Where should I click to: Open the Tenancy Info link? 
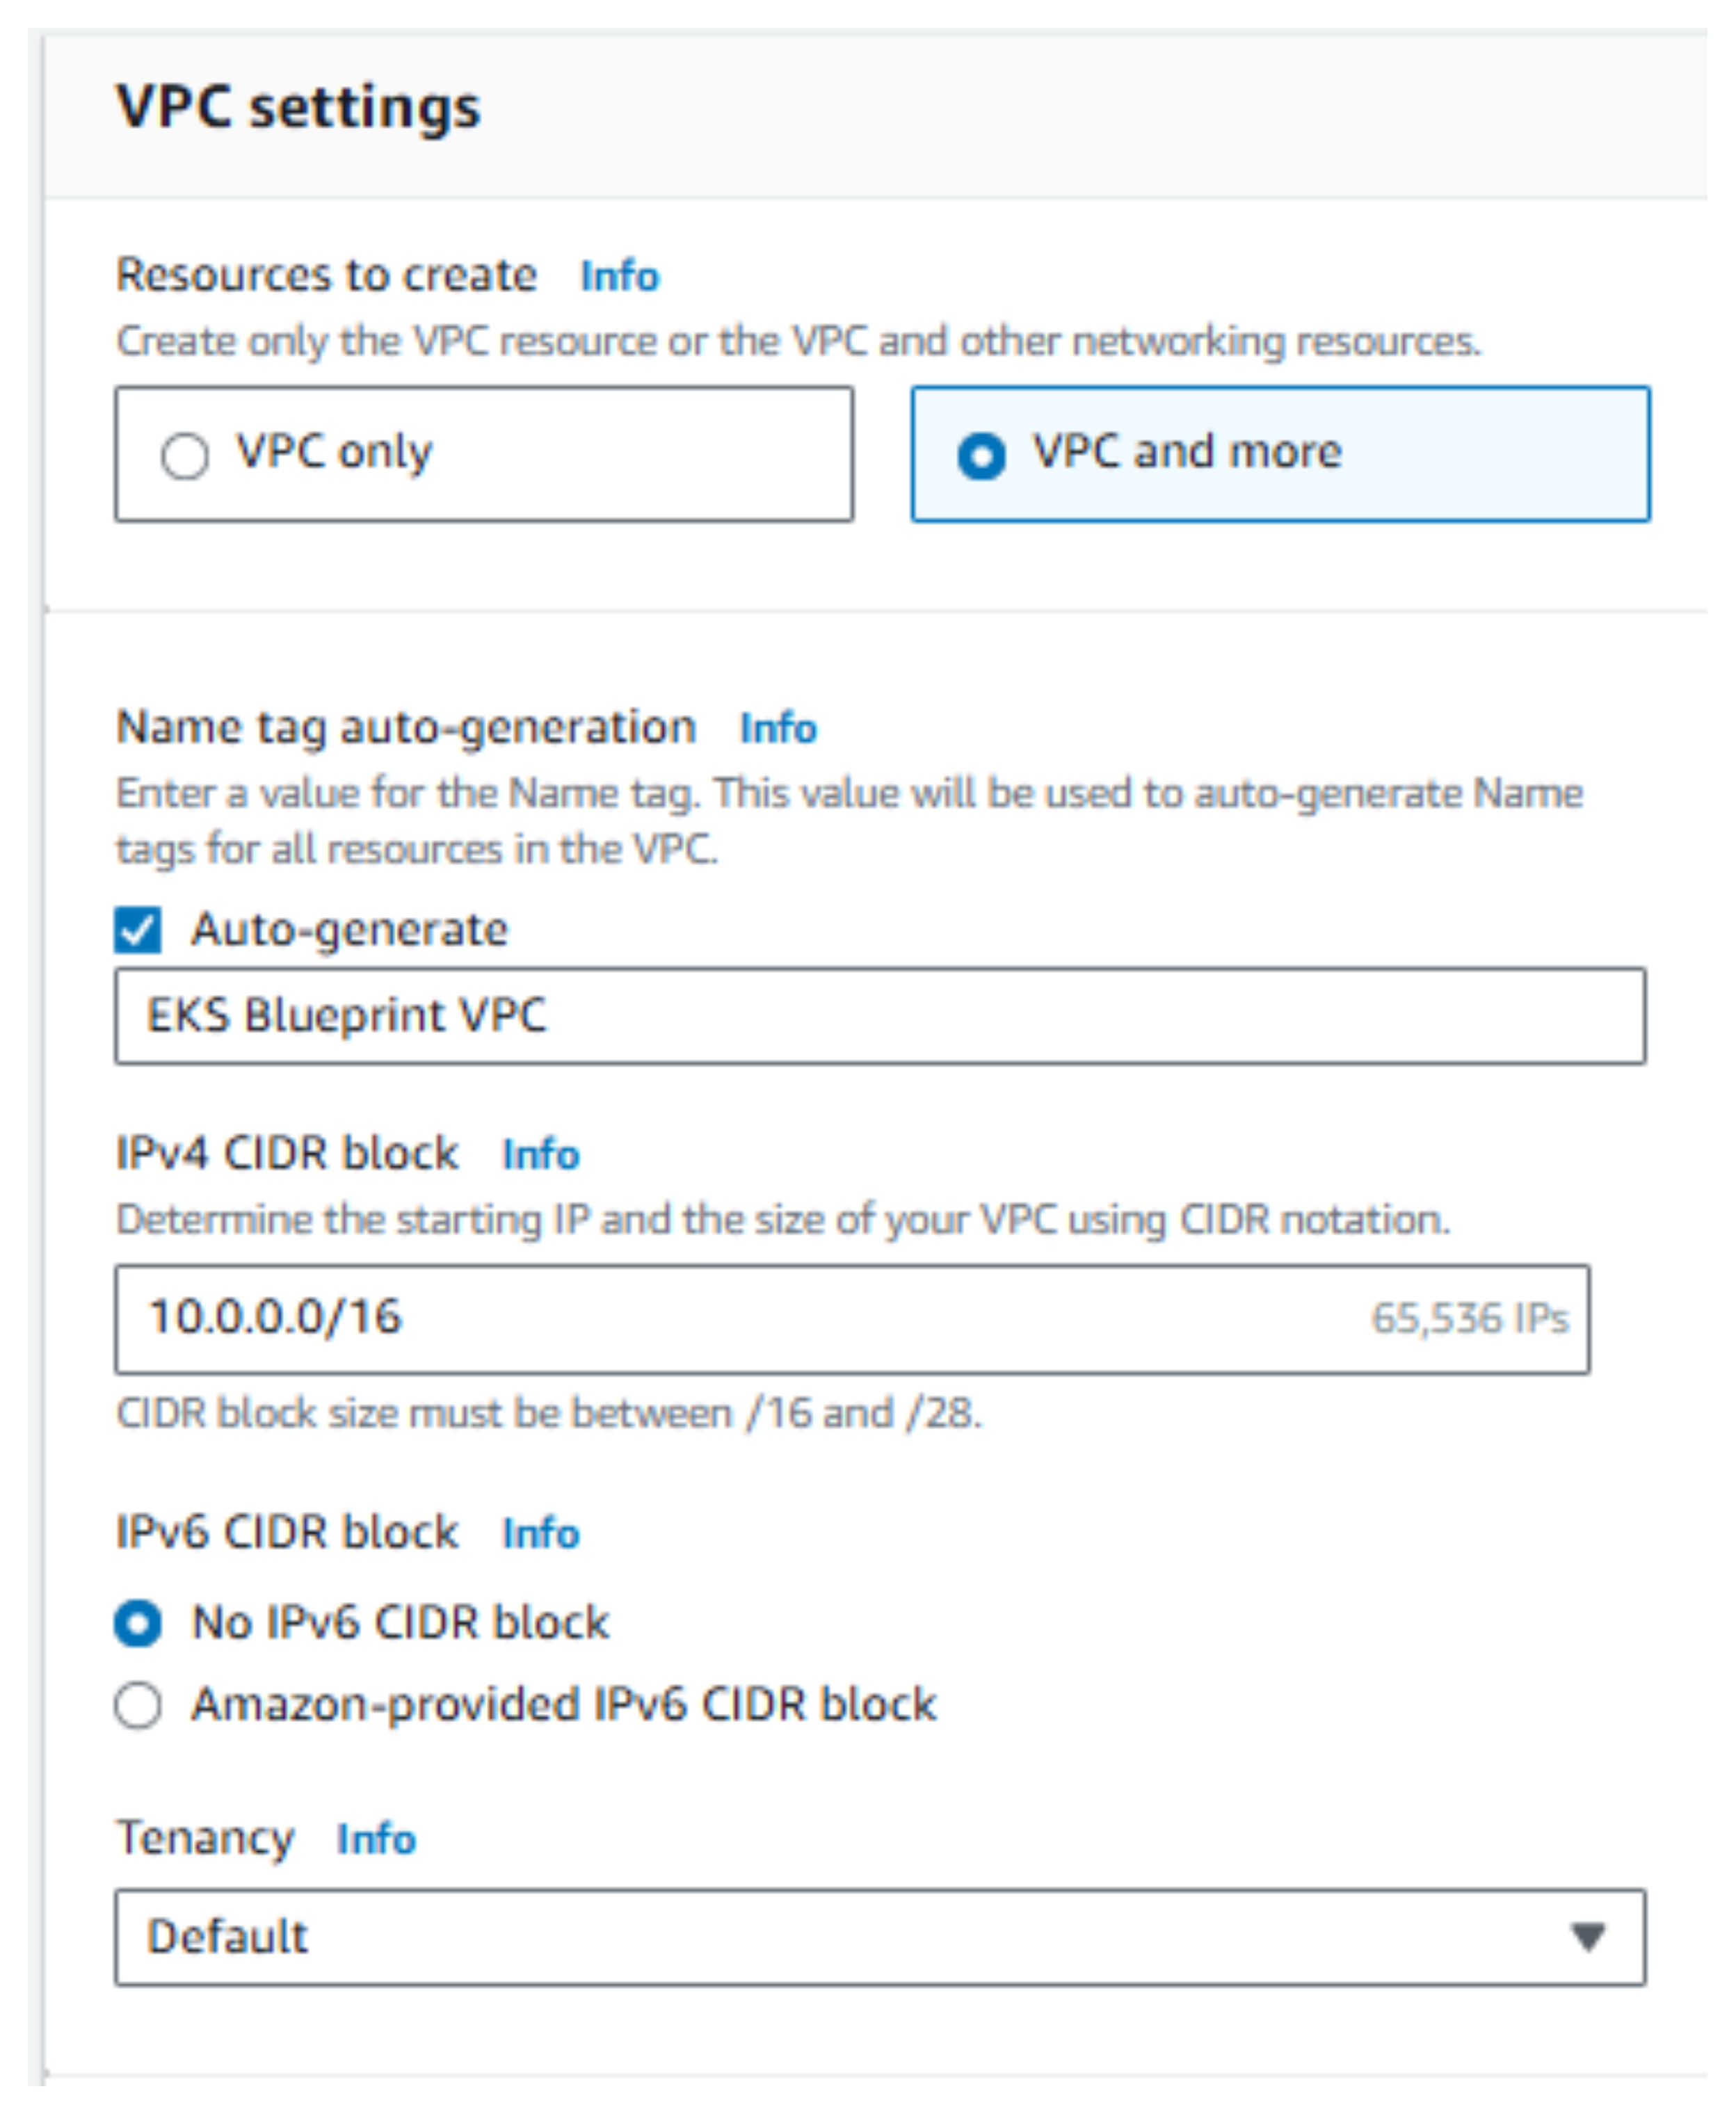coord(376,1838)
